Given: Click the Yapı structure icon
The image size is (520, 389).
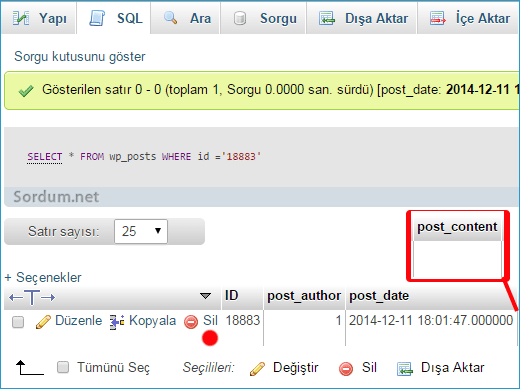Looking at the screenshot, I should coord(21,18).
